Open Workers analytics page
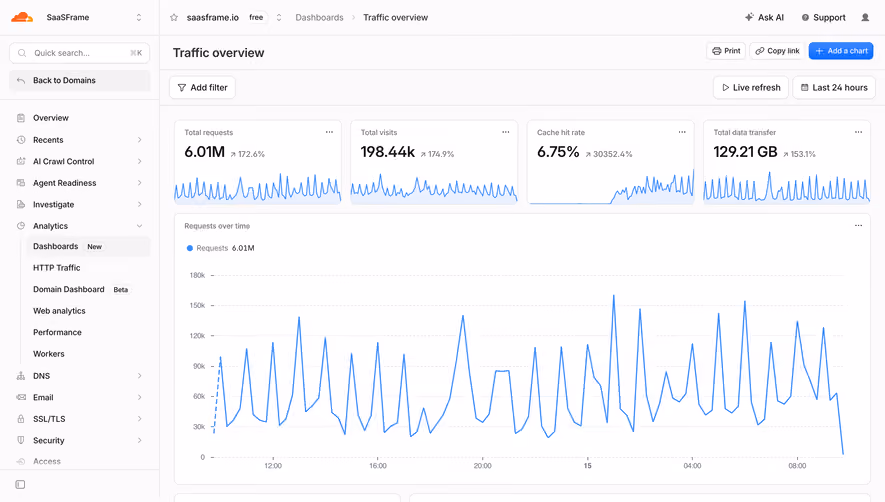 coord(49,353)
